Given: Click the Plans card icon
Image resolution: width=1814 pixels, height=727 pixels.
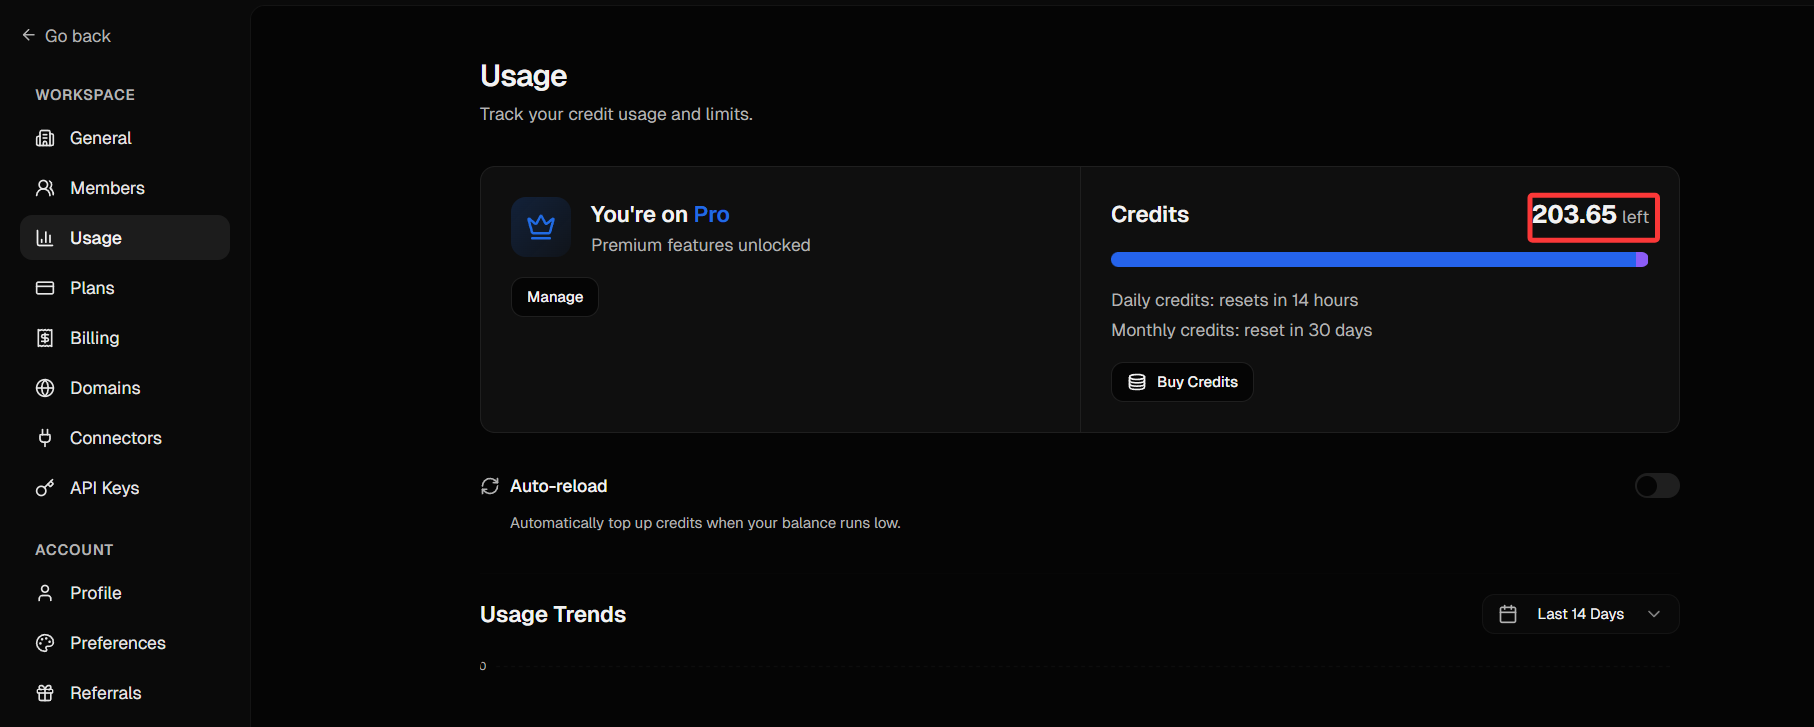Looking at the screenshot, I should [x=45, y=288].
